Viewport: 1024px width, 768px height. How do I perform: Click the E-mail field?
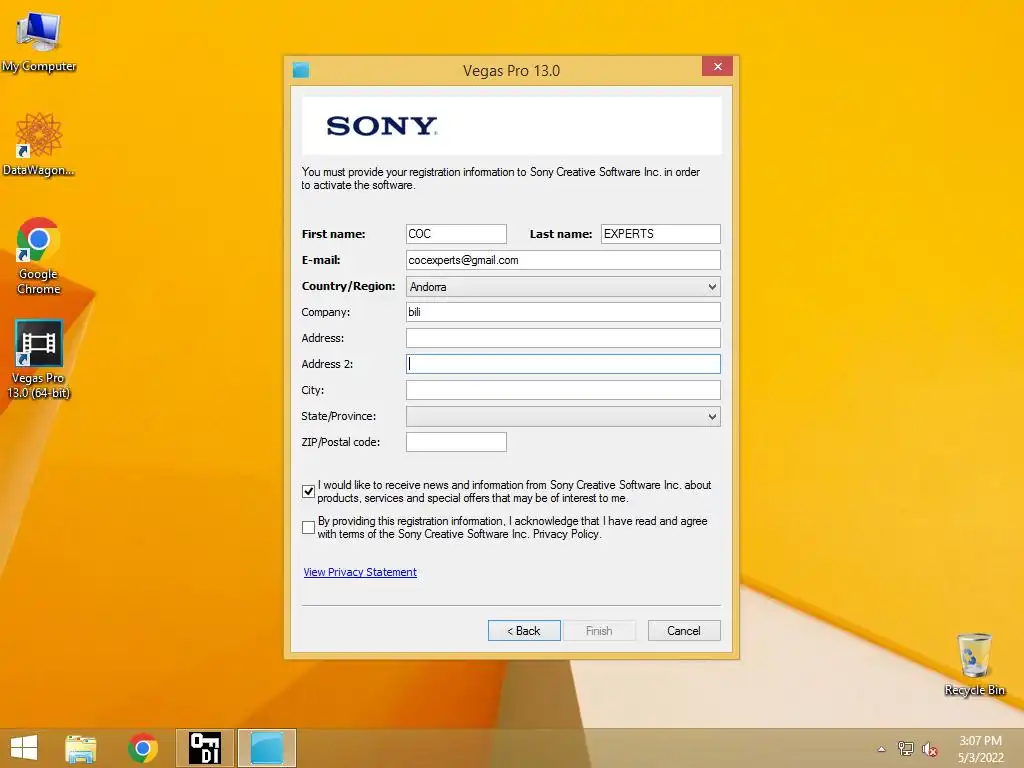[563, 260]
